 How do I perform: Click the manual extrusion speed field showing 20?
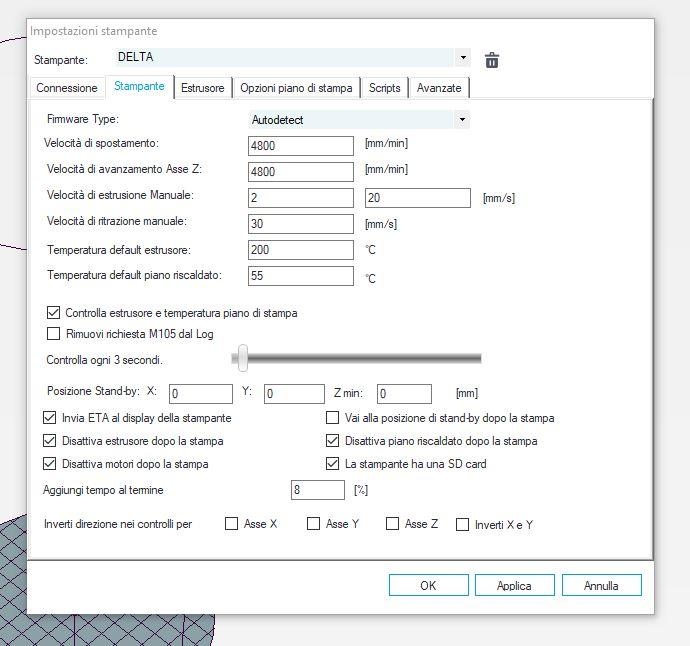pyautogui.click(x=418, y=198)
